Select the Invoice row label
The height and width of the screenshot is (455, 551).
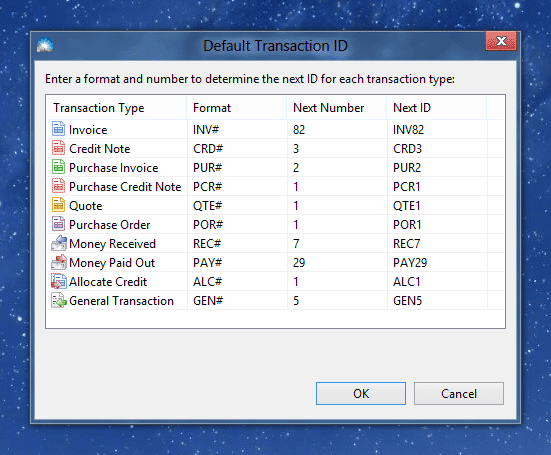[88, 130]
